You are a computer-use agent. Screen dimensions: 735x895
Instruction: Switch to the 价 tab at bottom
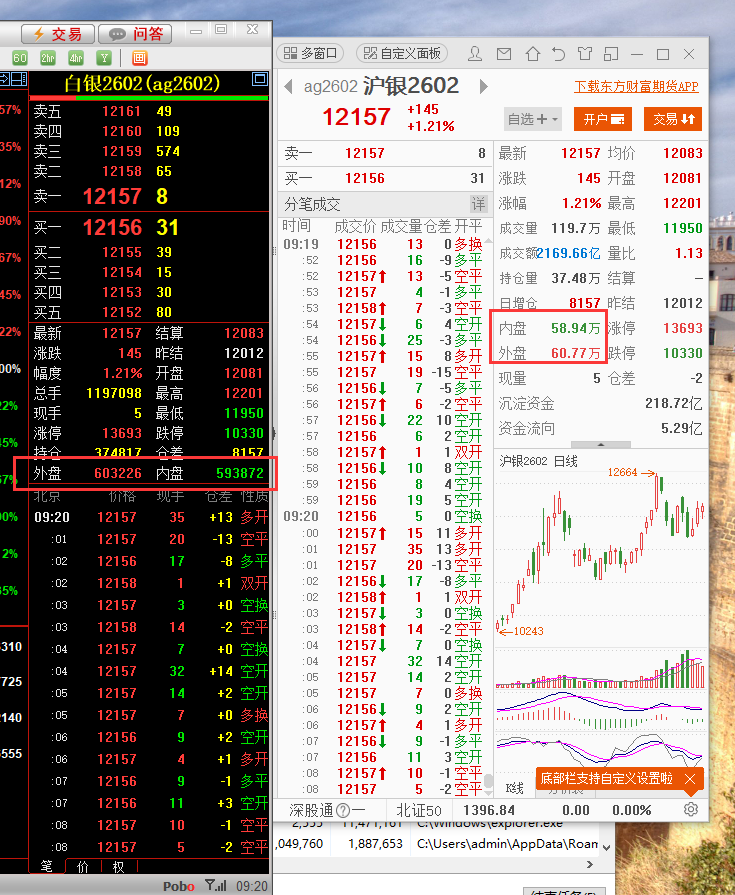[82, 866]
